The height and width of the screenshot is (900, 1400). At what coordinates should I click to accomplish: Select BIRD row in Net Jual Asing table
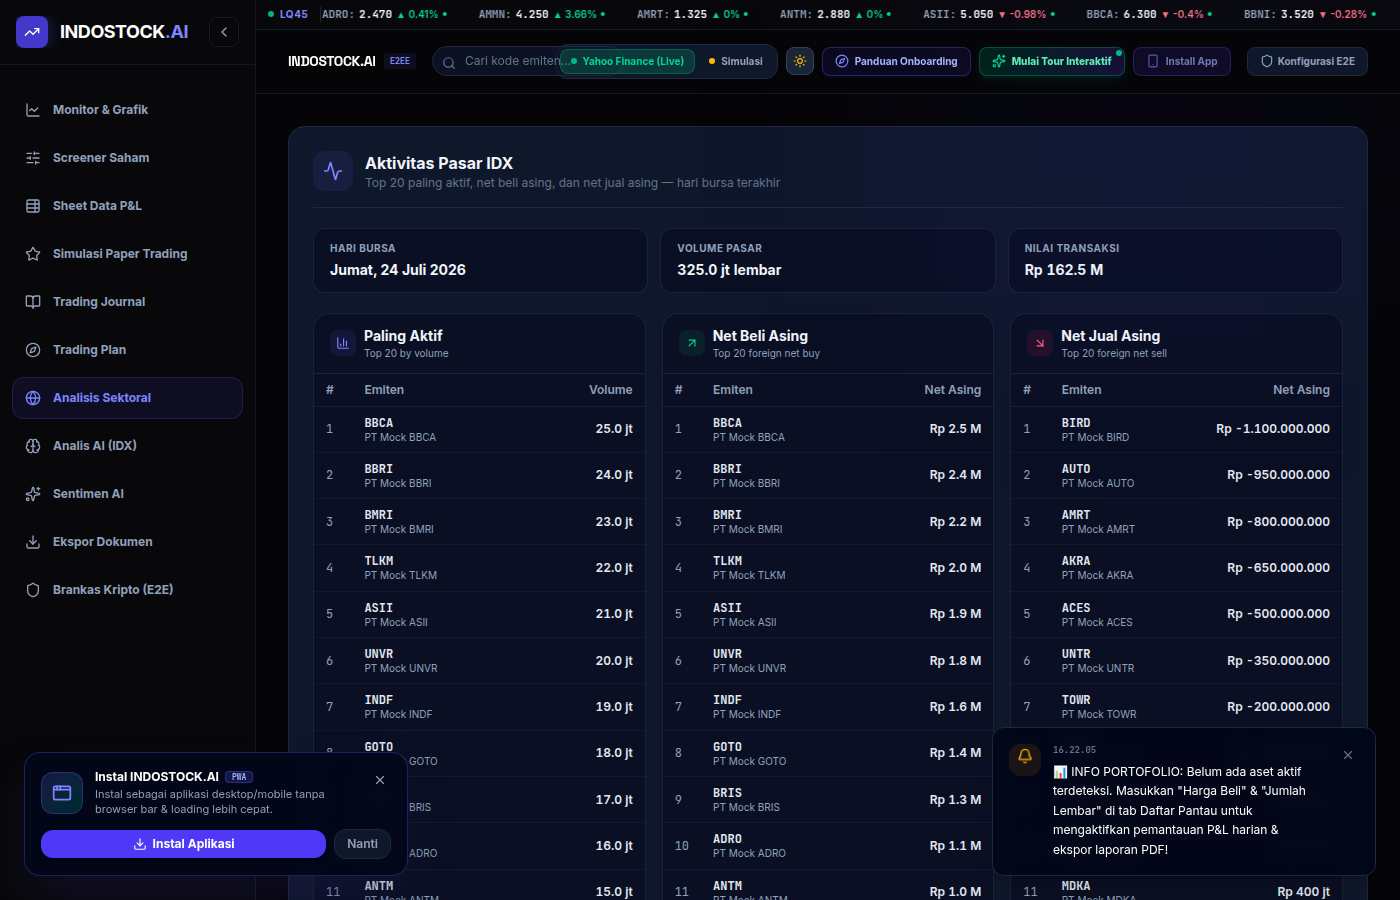(x=1176, y=429)
